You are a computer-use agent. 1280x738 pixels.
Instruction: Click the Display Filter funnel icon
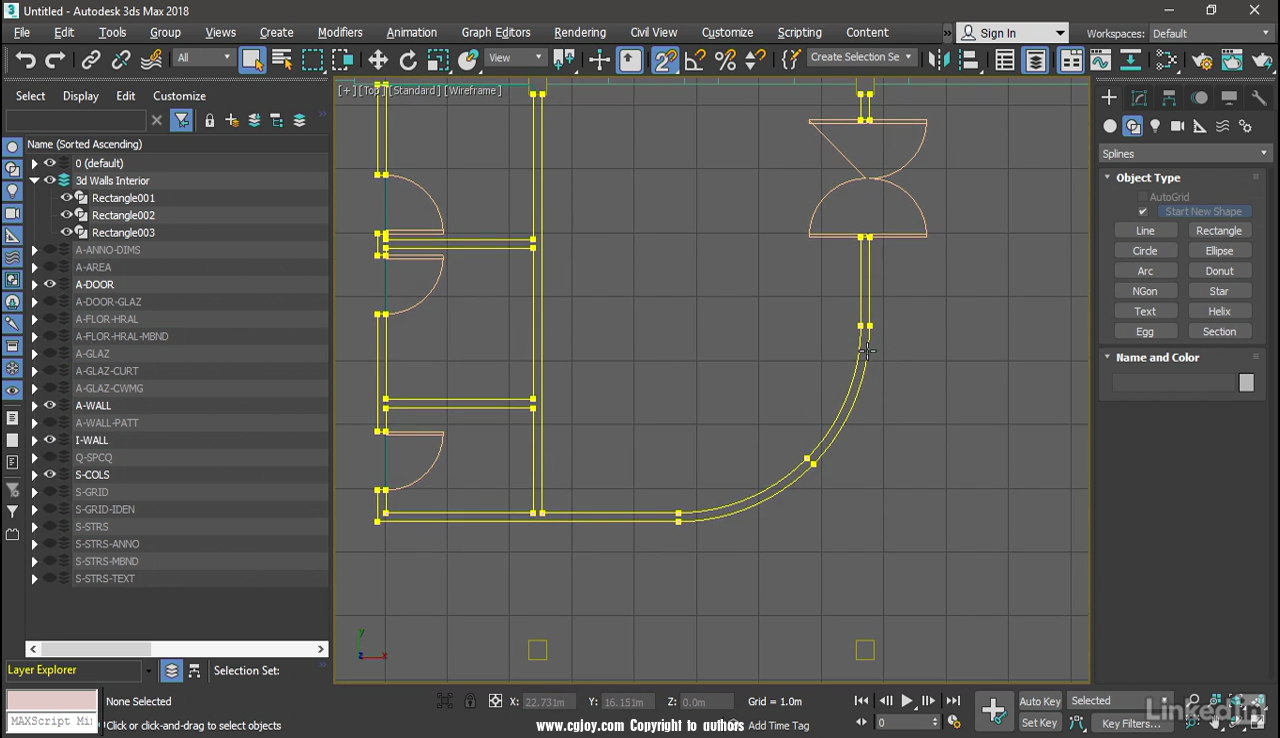pyautogui.click(x=182, y=120)
